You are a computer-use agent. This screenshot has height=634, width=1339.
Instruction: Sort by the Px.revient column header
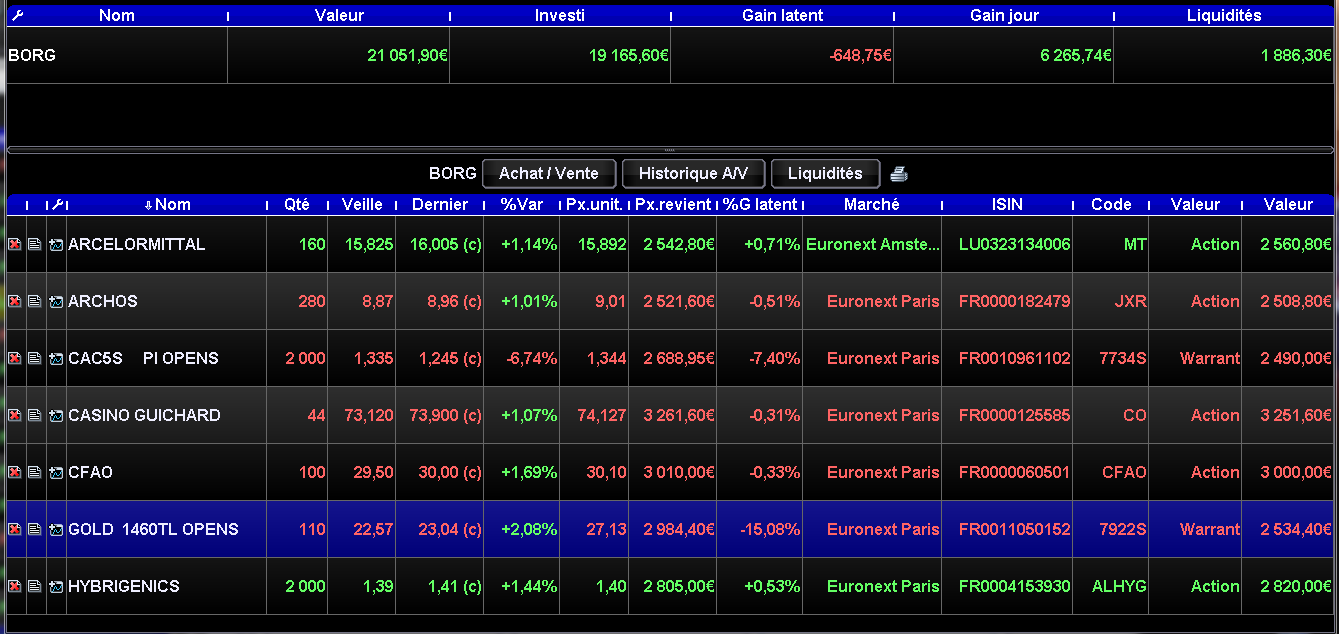[673, 204]
